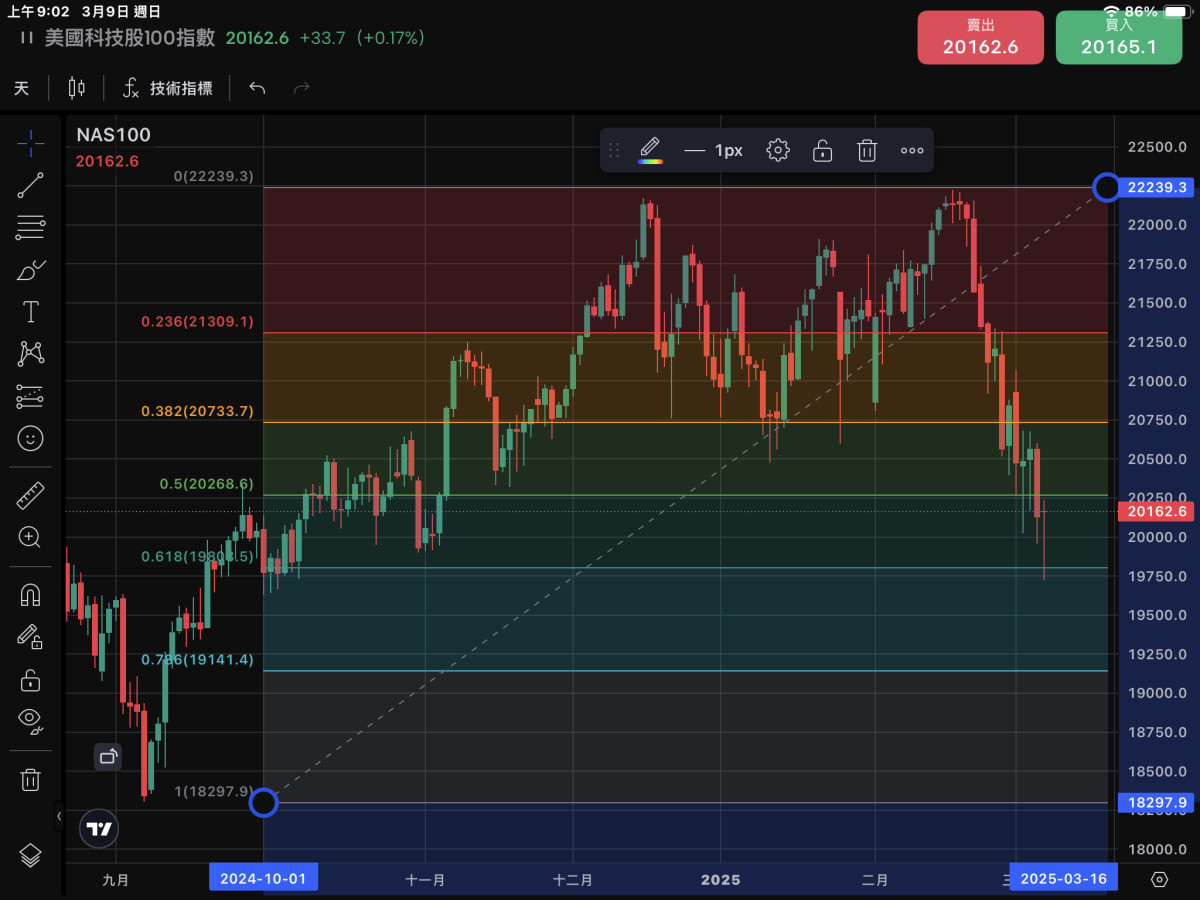
Task: Click the bring-to-front icon near chart bottom-left
Action: click(x=108, y=756)
